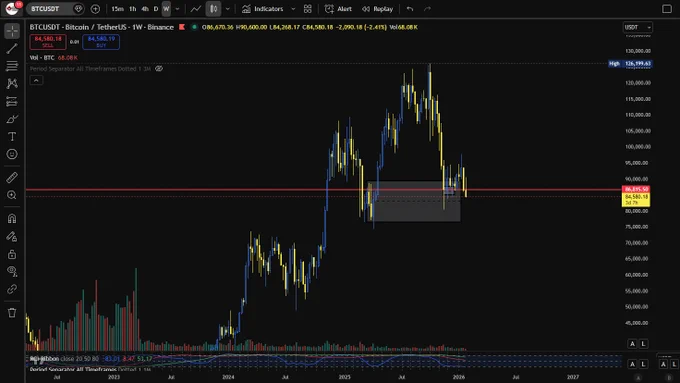Open the indicator templates grid icon
Viewport: 680px width, 383px height.
[x=307, y=9]
